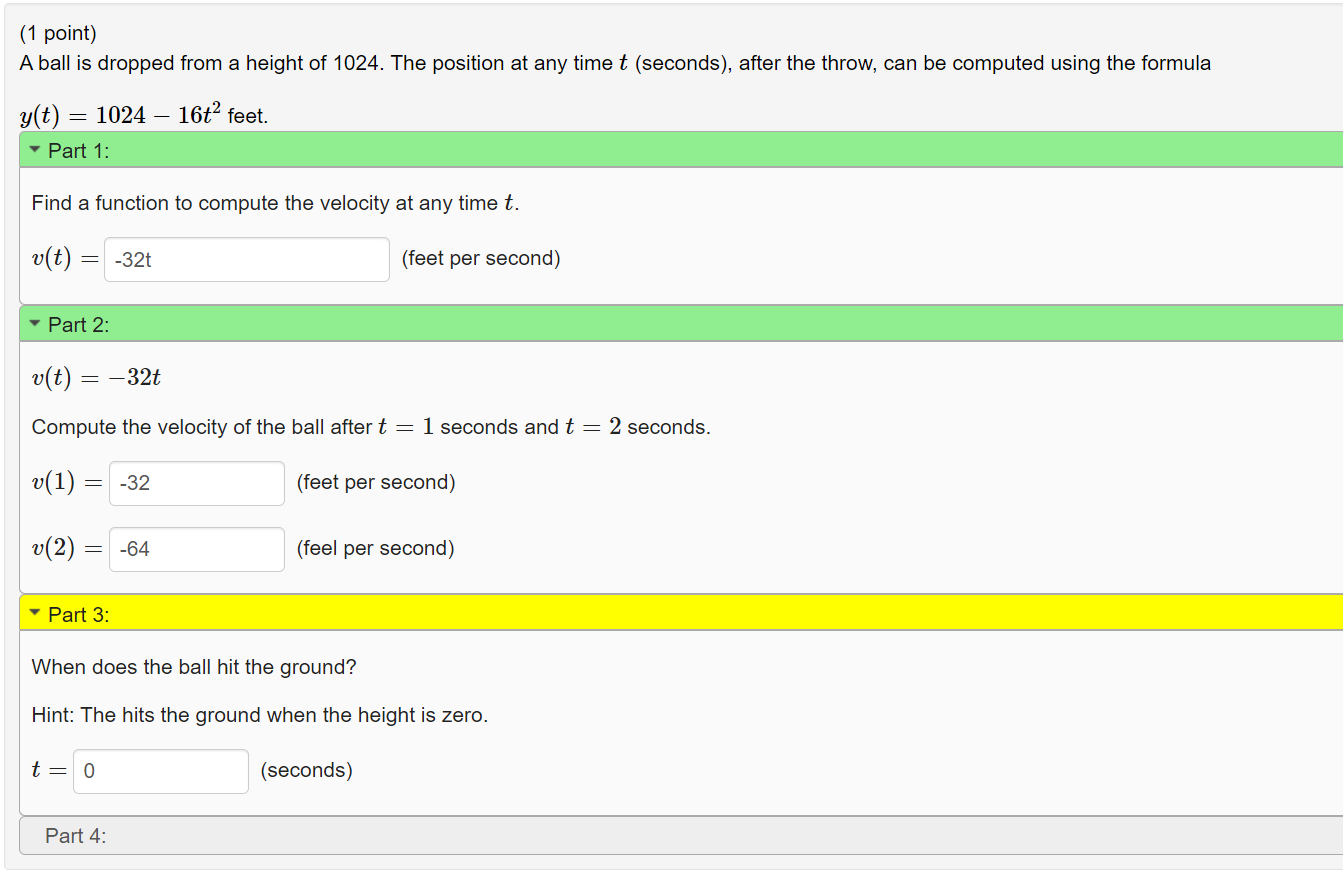
Task: Click inside the v(2) answer box
Action: point(196,548)
